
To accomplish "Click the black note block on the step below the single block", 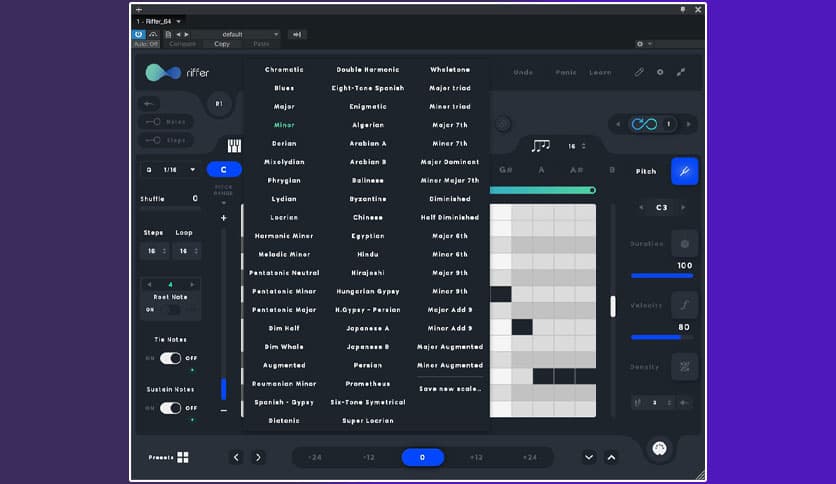I will point(522,327).
